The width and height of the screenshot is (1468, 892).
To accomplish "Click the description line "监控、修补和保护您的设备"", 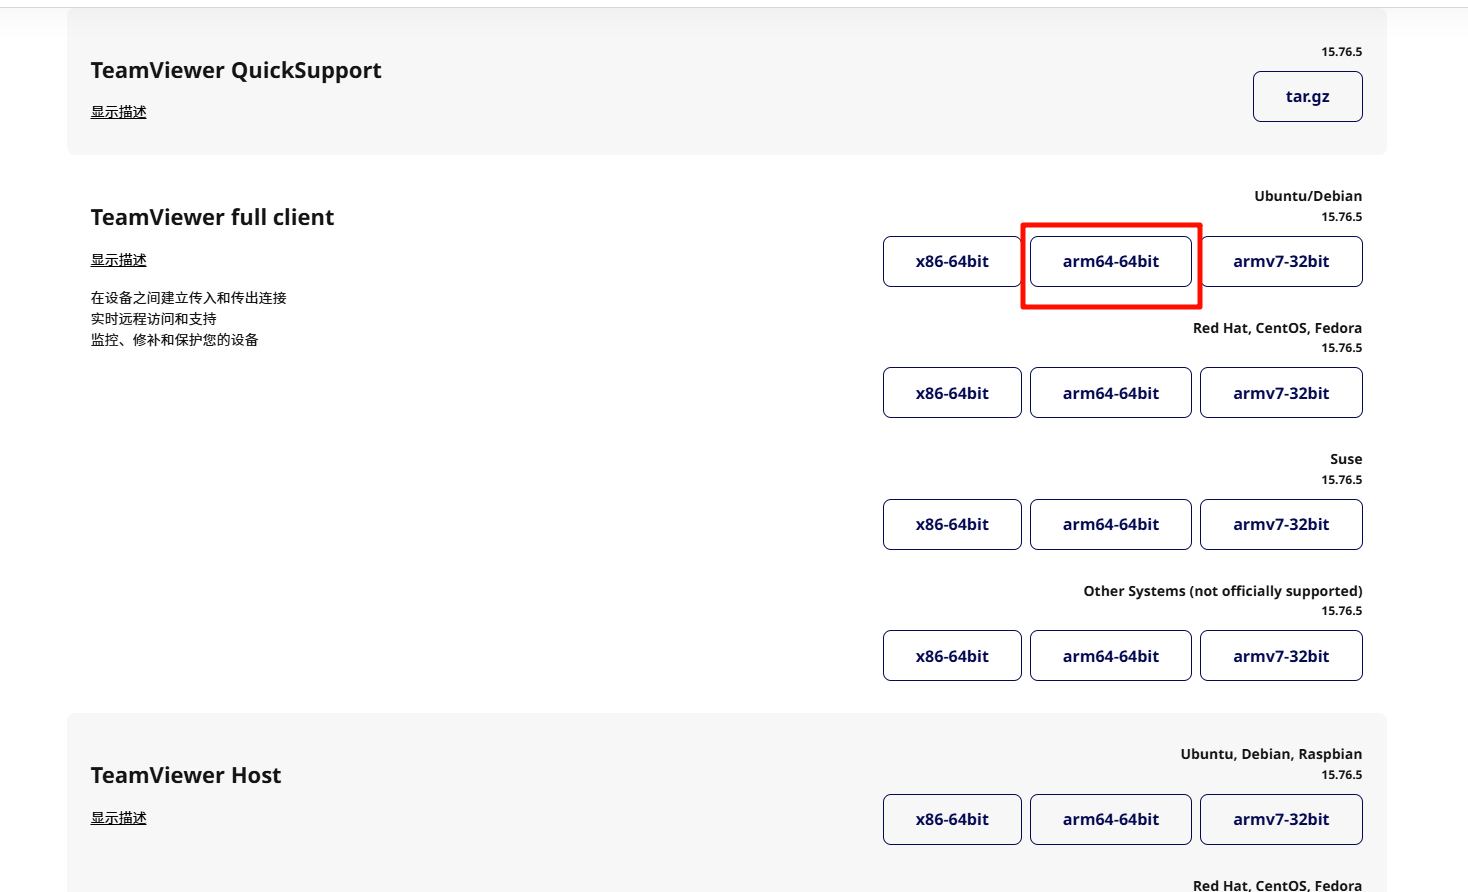I will 175,340.
